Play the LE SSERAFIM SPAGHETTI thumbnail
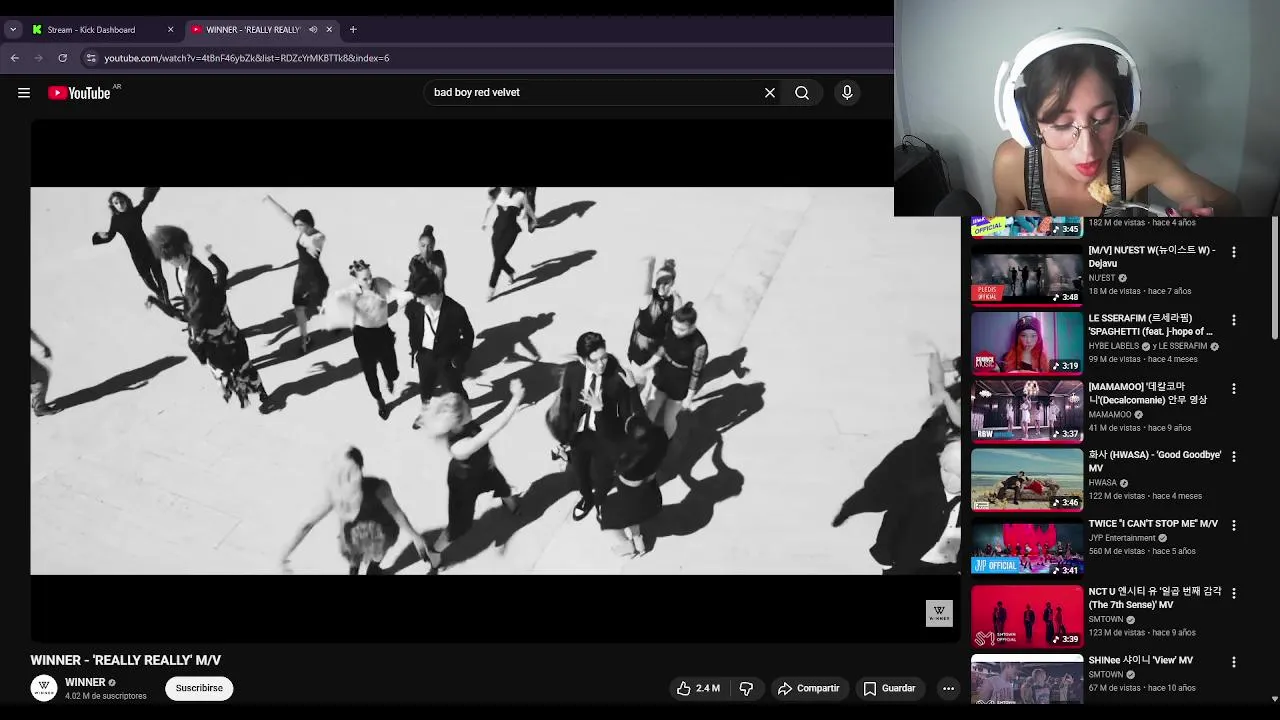The height and width of the screenshot is (720, 1280). tap(1027, 344)
